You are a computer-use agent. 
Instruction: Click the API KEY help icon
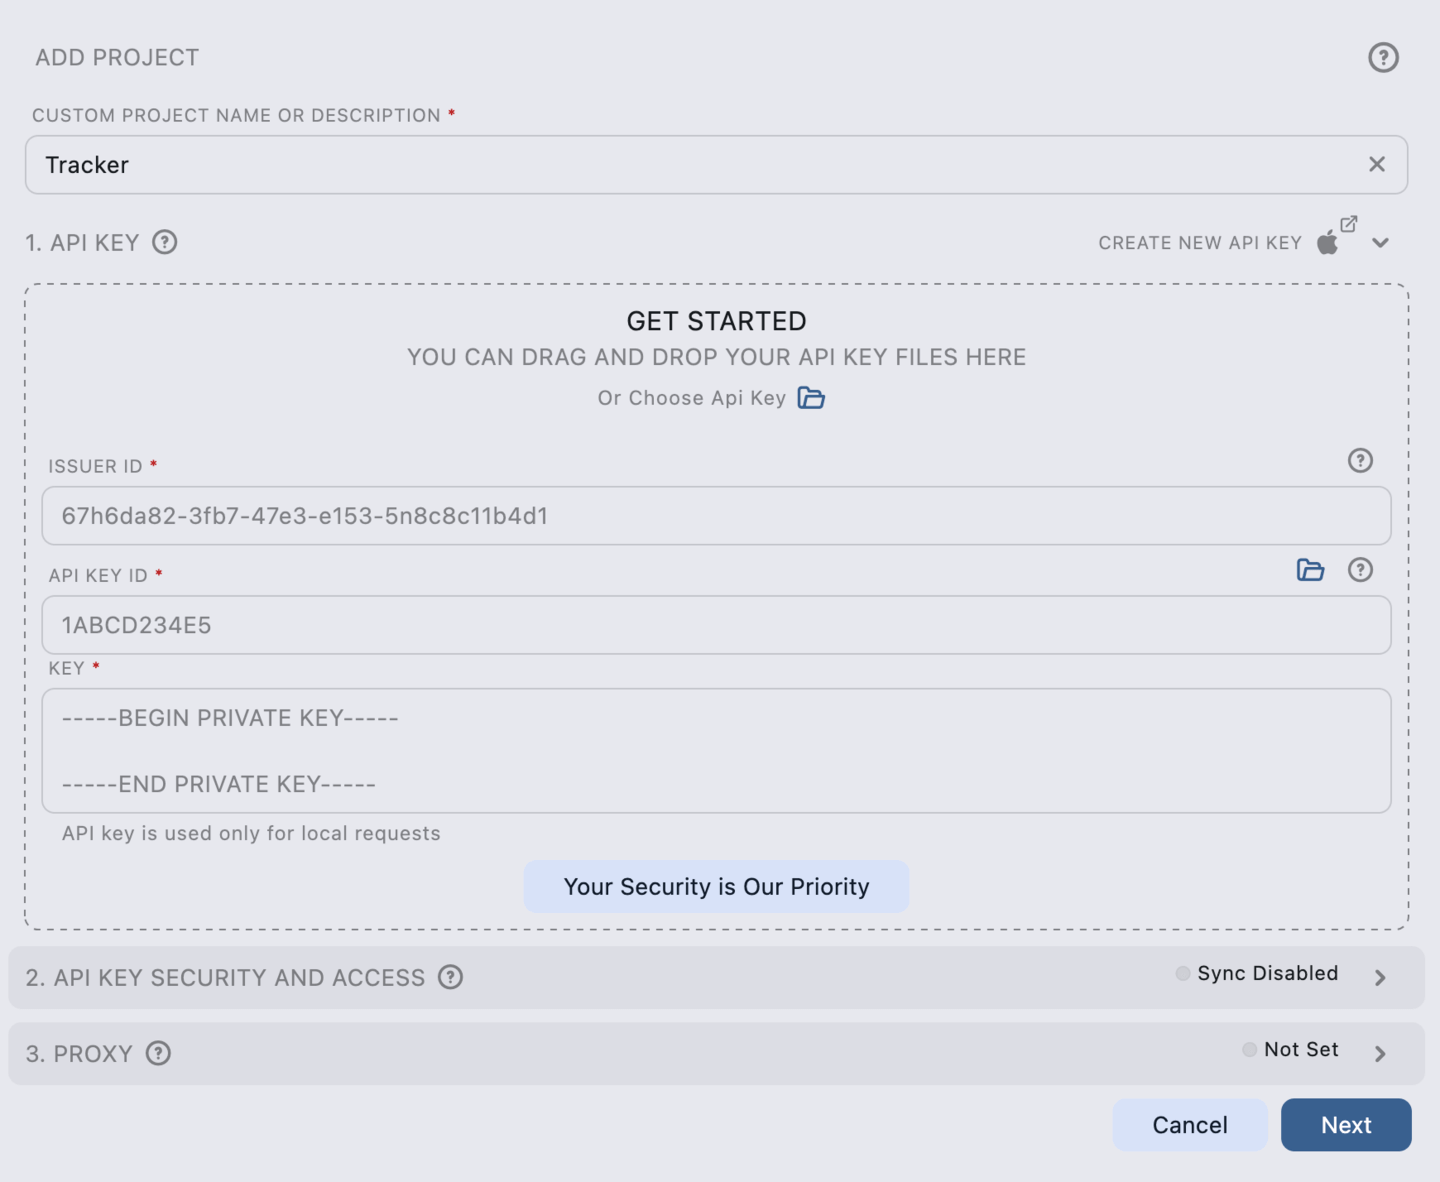(165, 242)
